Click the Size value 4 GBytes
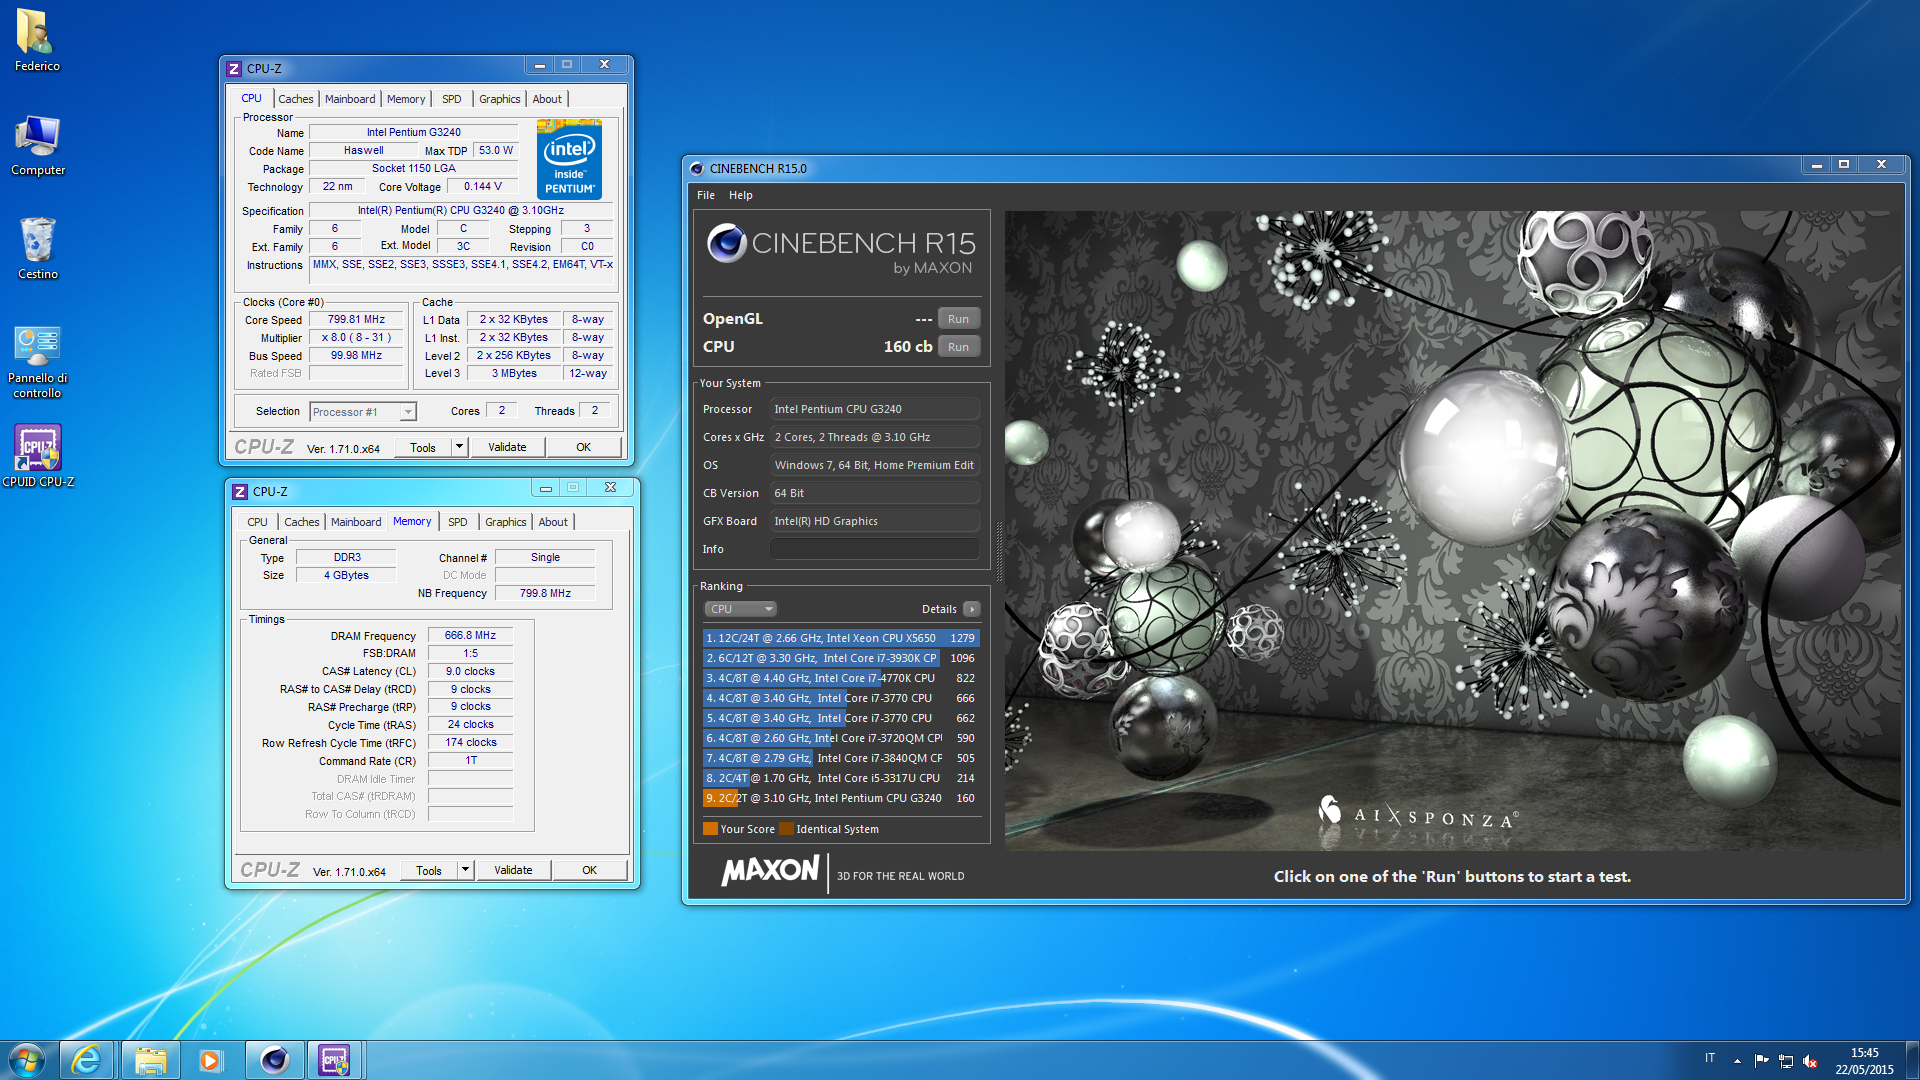Screen dimensions: 1920x1080 [346, 576]
